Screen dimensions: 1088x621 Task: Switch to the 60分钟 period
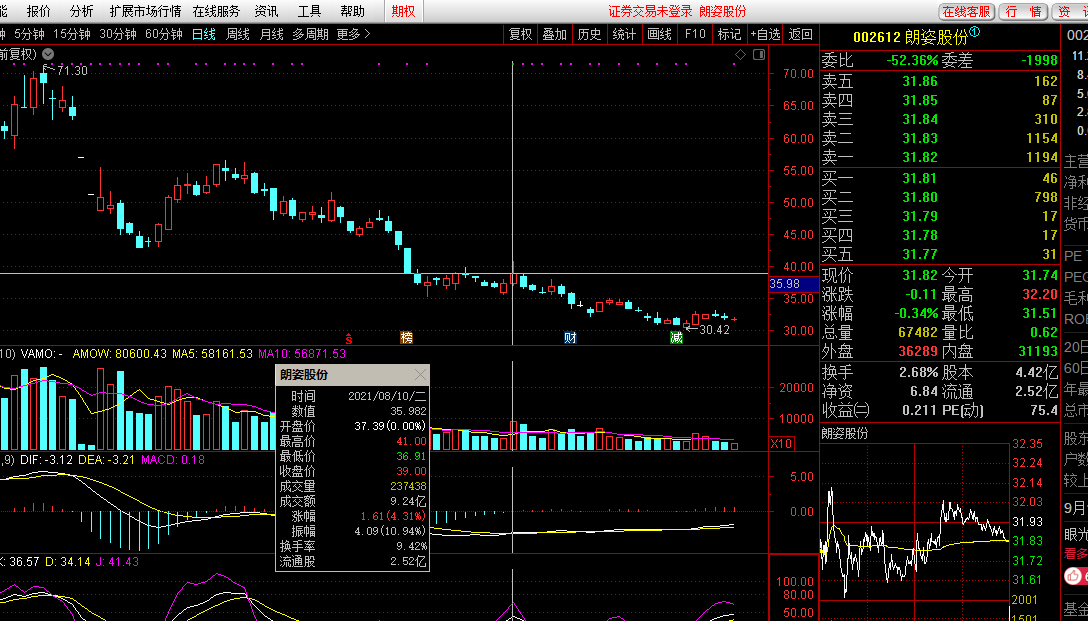coord(164,34)
